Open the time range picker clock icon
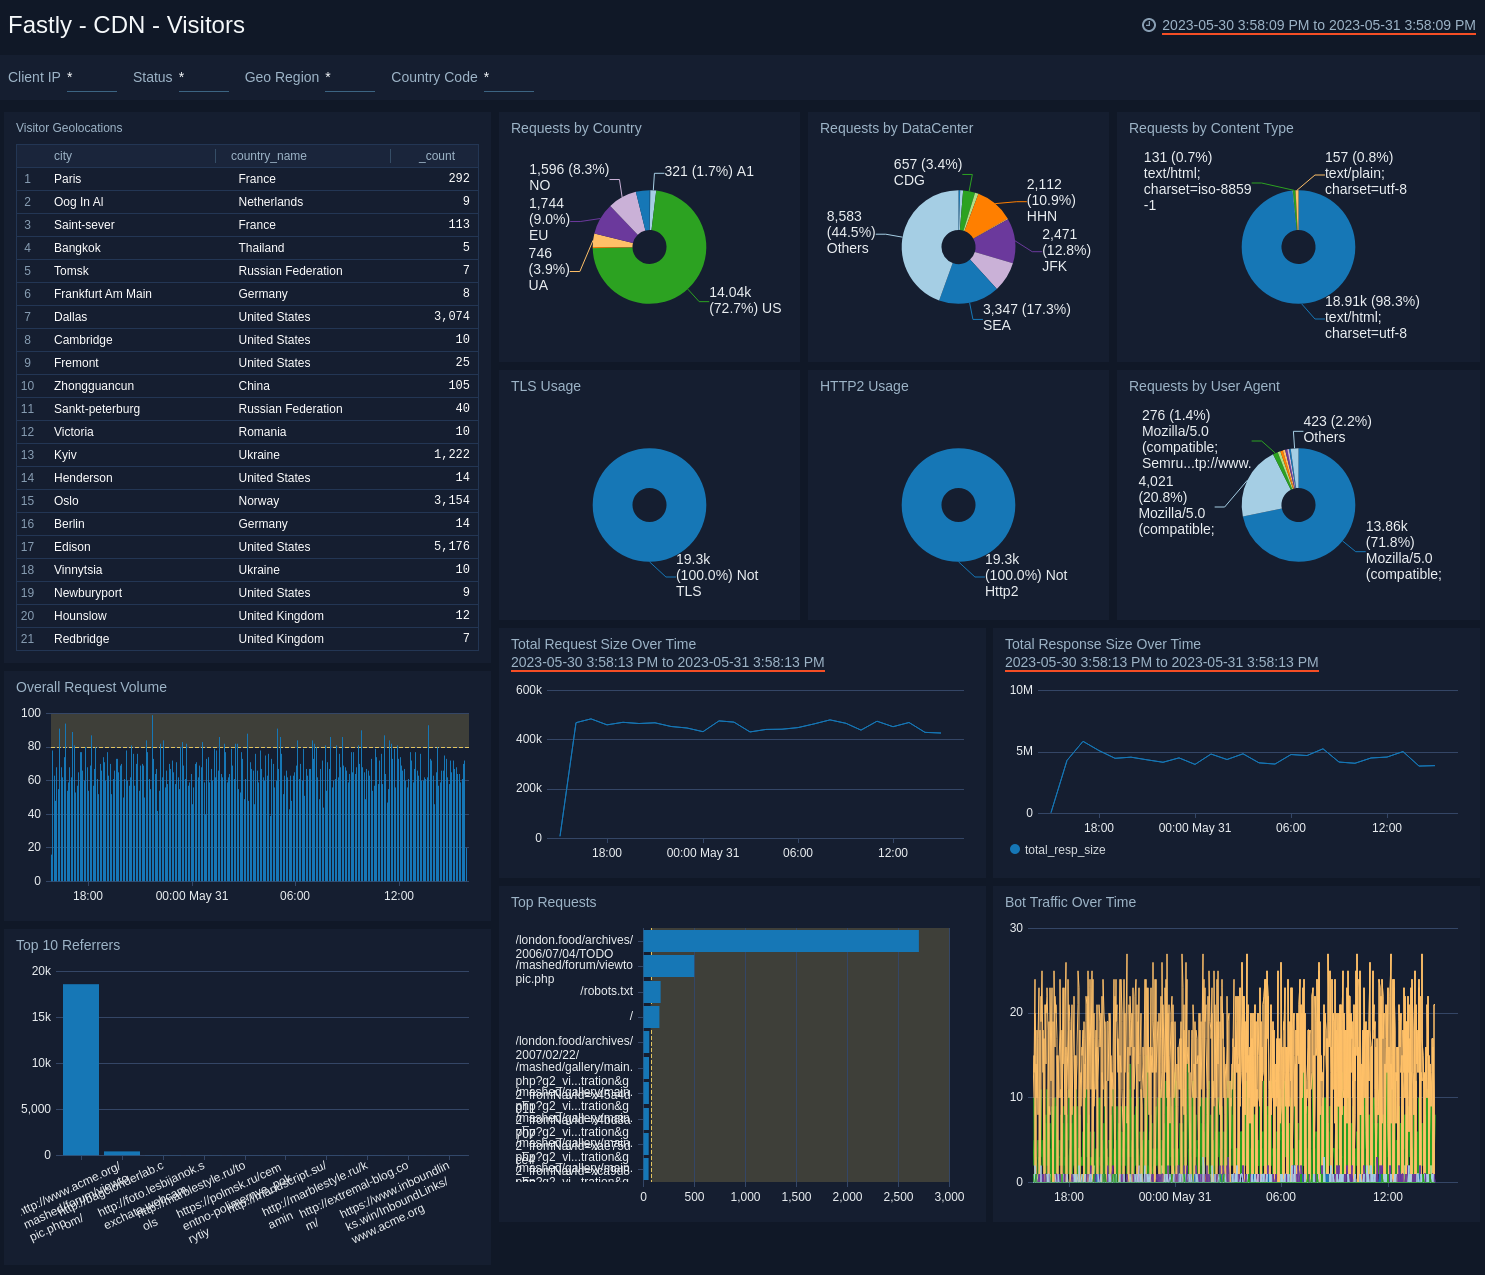This screenshot has height=1275, width=1485. pyautogui.click(x=1148, y=25)
